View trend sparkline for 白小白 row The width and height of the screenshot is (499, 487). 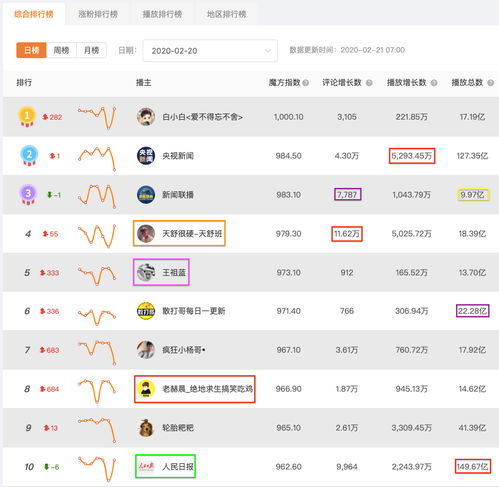point(97,117)
